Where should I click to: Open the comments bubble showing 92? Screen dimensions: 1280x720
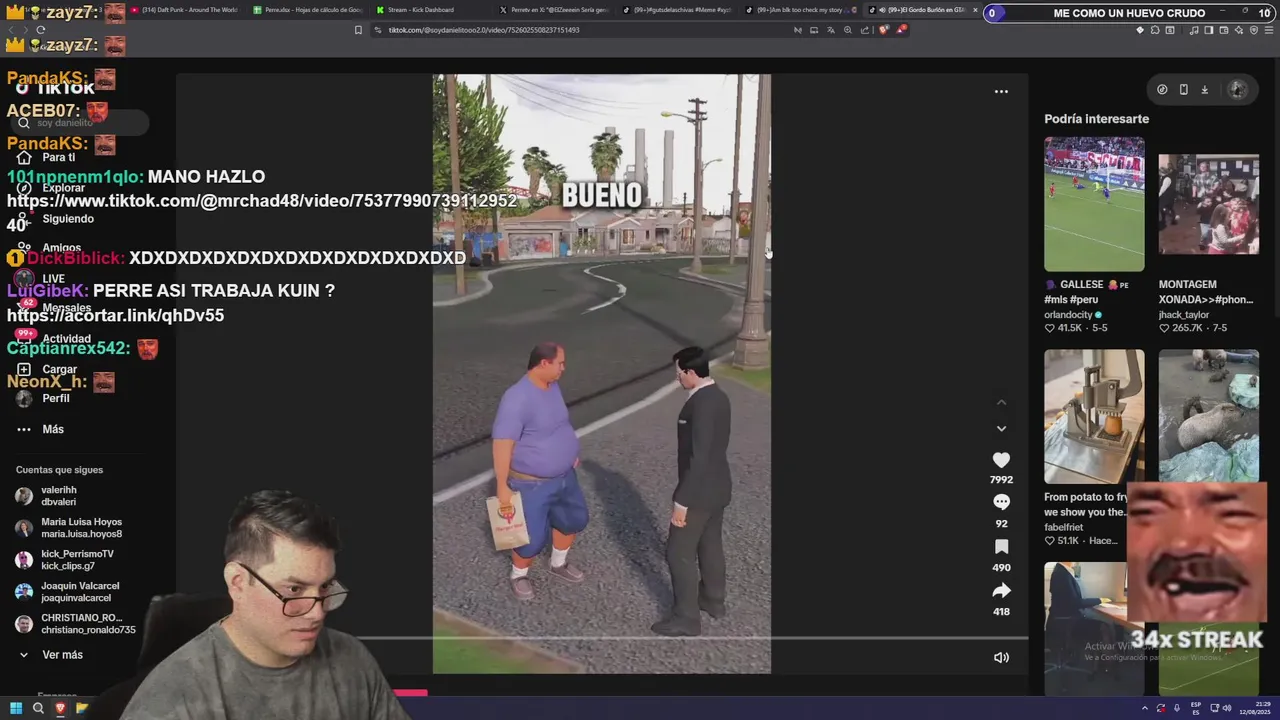[x=1001, y=502]
